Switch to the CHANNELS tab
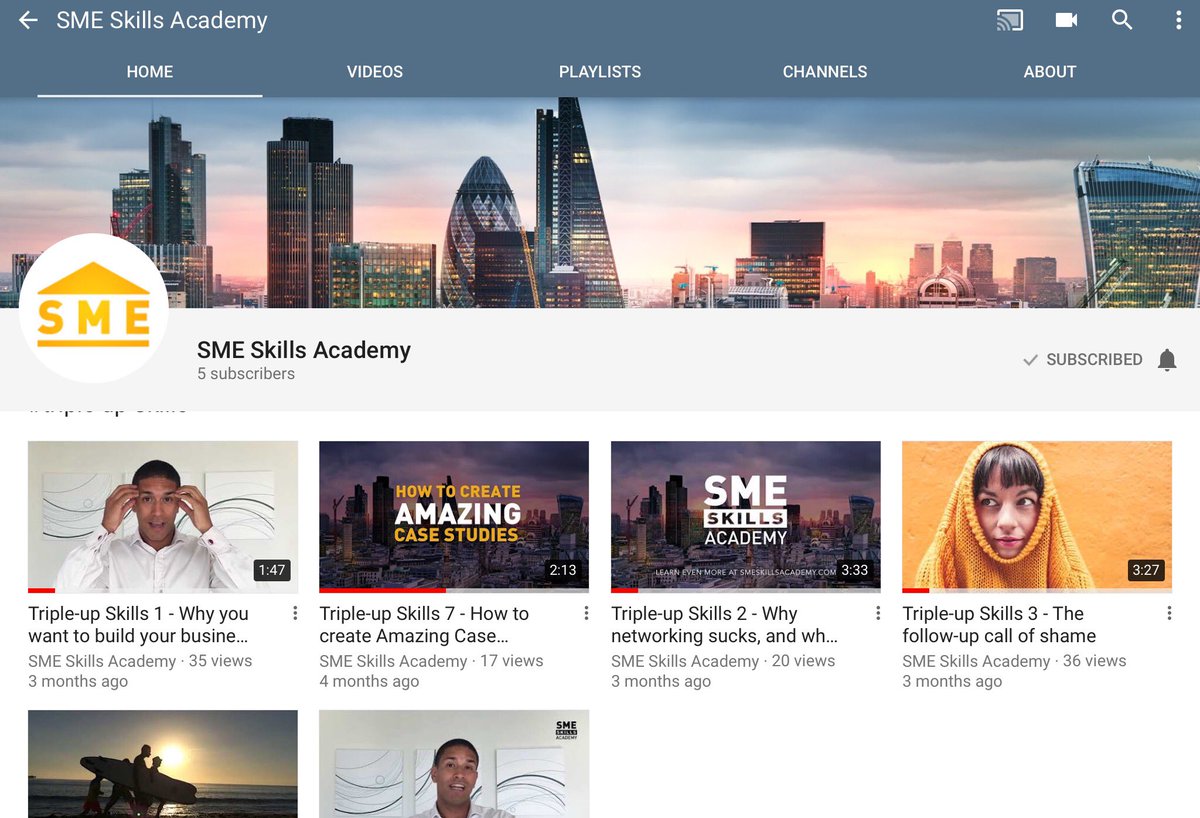Screen dimensions: 1200x818 point(825,71)
